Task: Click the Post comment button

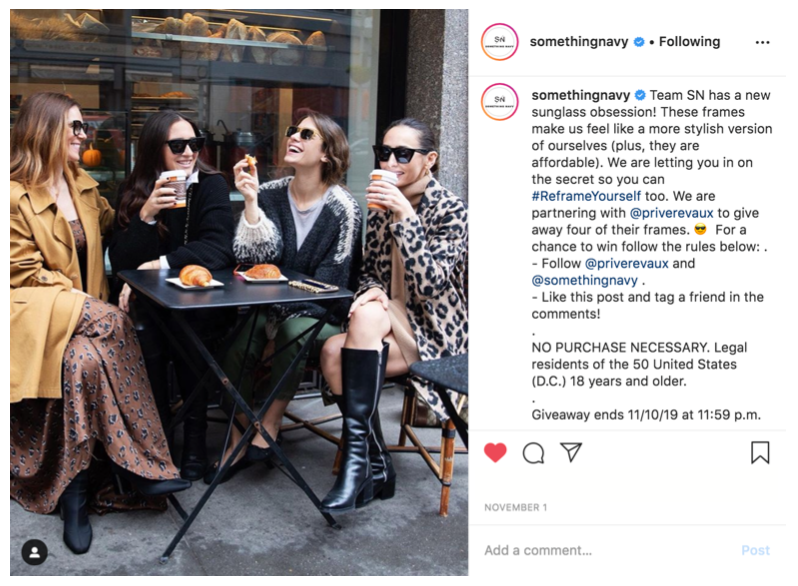Action: click(755, 550)
